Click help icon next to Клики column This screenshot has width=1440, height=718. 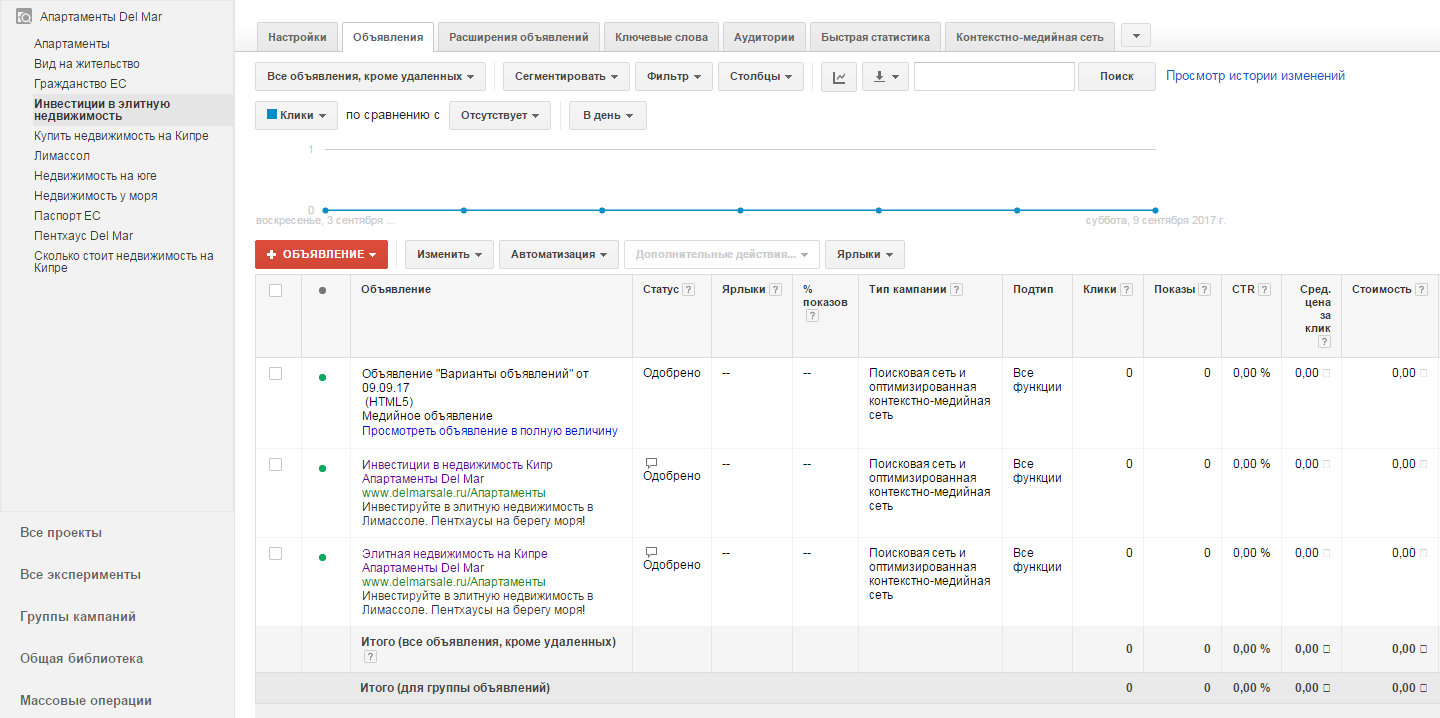click(x=1127, y=289)
